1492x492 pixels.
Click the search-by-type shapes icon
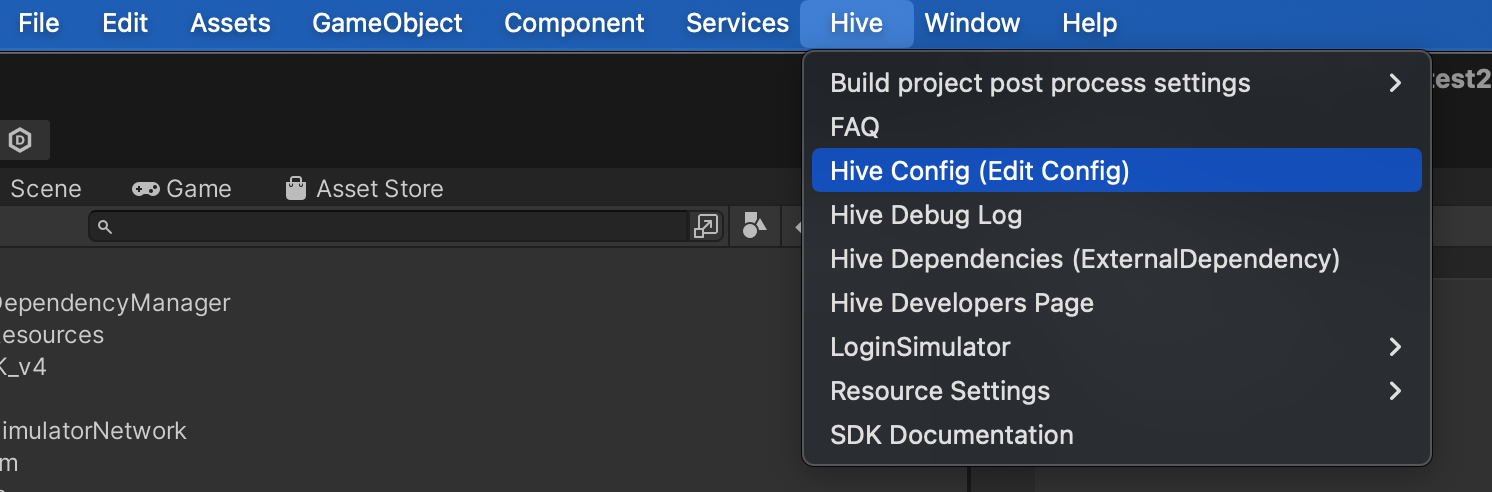(x=754, y=227)
